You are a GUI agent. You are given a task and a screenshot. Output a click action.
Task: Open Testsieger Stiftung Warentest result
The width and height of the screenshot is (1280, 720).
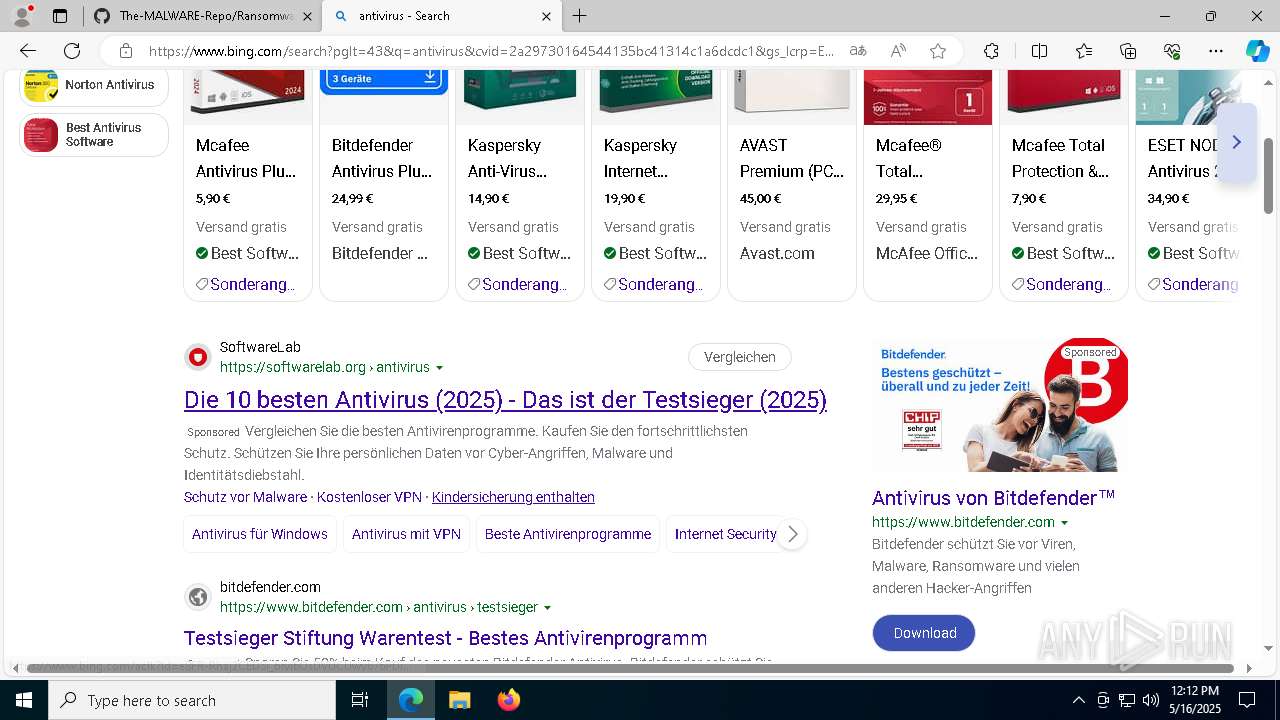[445, 638]
